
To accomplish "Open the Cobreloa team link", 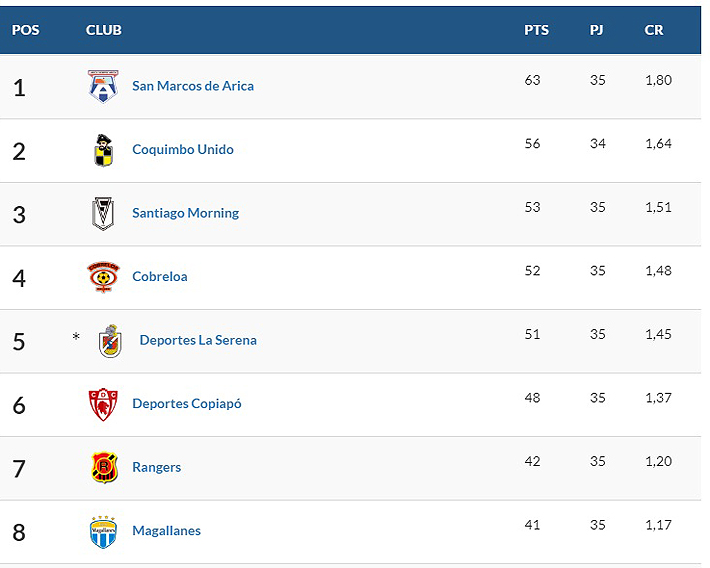I will (160, 277).
